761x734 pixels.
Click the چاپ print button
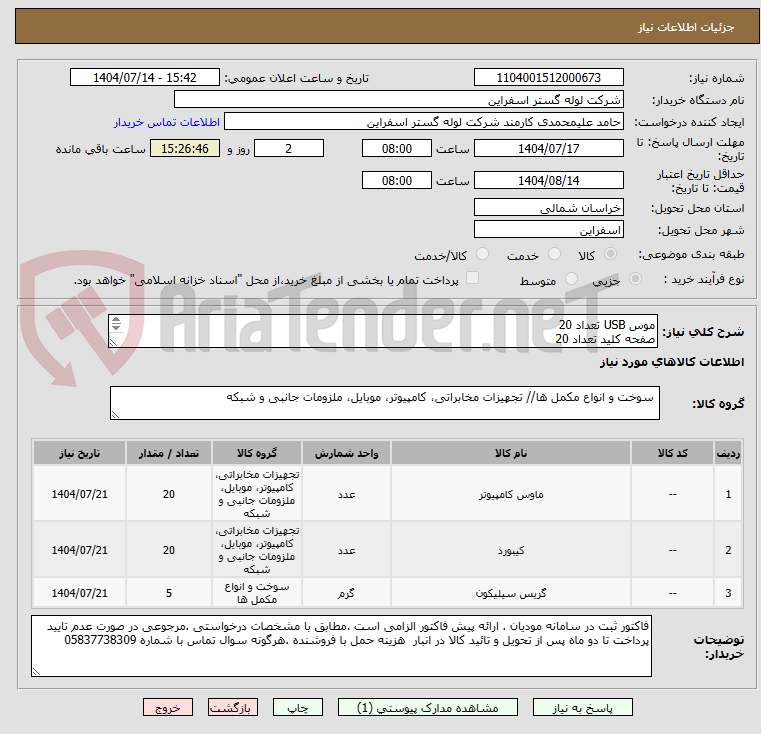pyautogui.click(x=298, y=707)
